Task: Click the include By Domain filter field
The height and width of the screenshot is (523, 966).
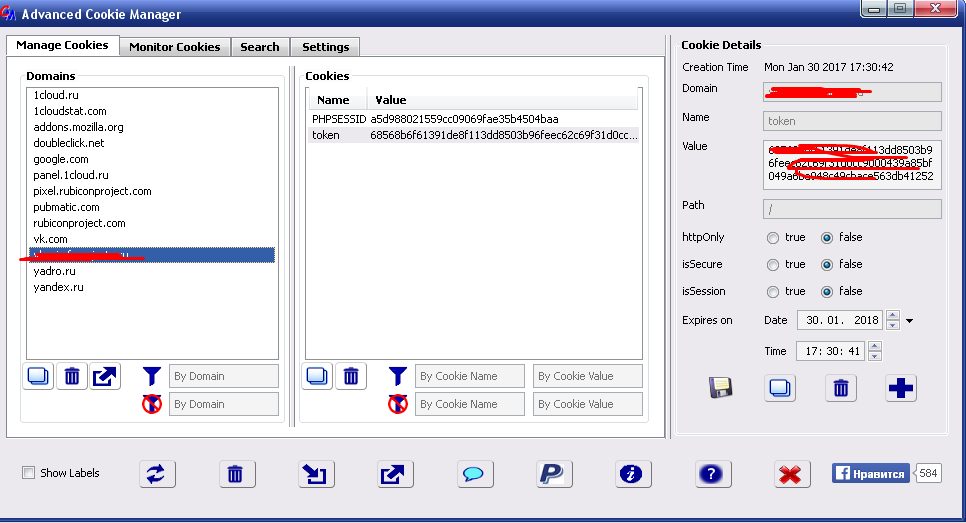Action: 224,376
